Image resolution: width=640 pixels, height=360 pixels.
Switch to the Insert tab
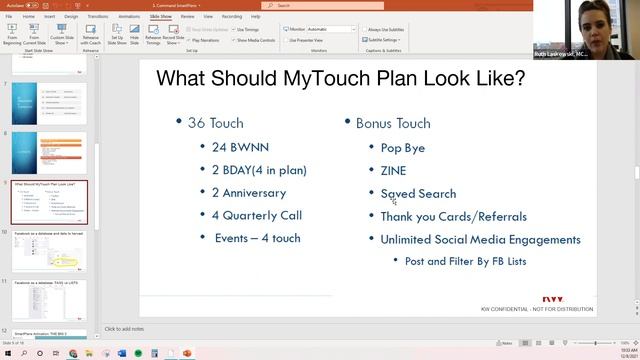(x=49, y=17)
